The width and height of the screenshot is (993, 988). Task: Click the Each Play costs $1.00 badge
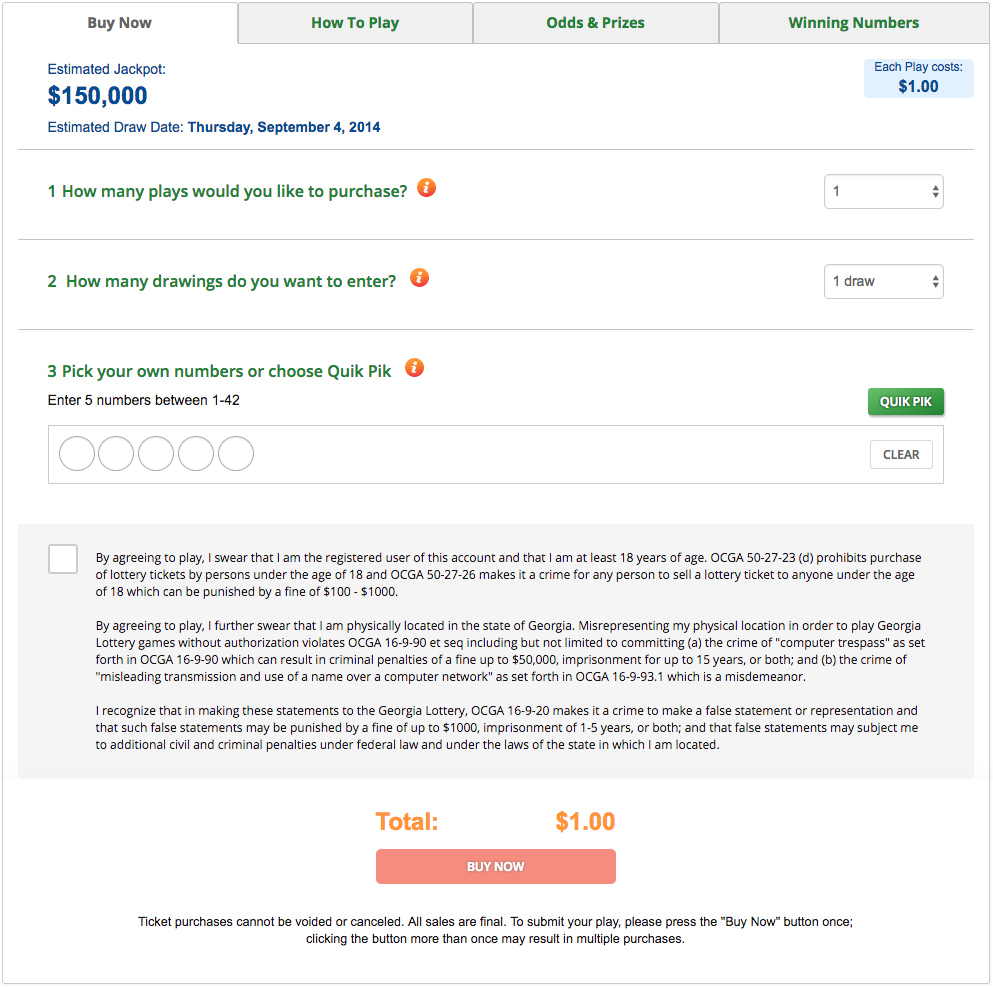(918, 78)
